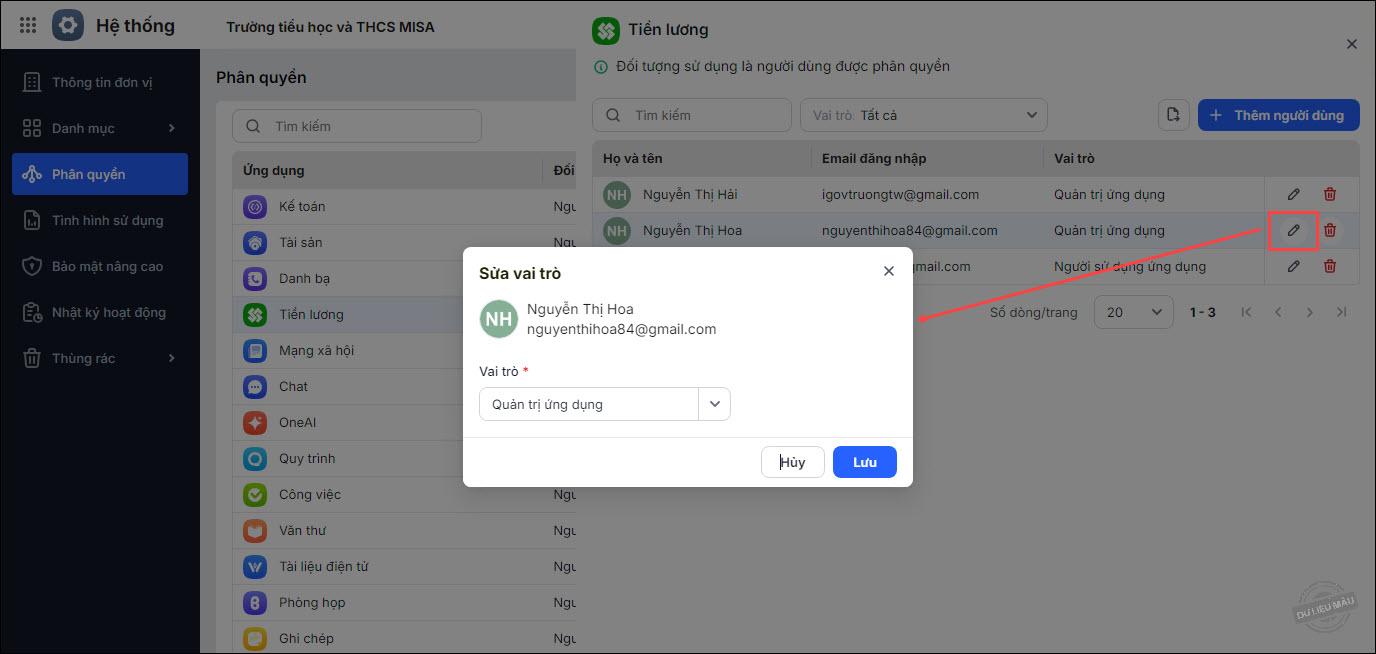The height and width of the screenshot is (654, 1376).
Task: Click the user search field in Tiền lương
Action: click(x=692, y=115)
